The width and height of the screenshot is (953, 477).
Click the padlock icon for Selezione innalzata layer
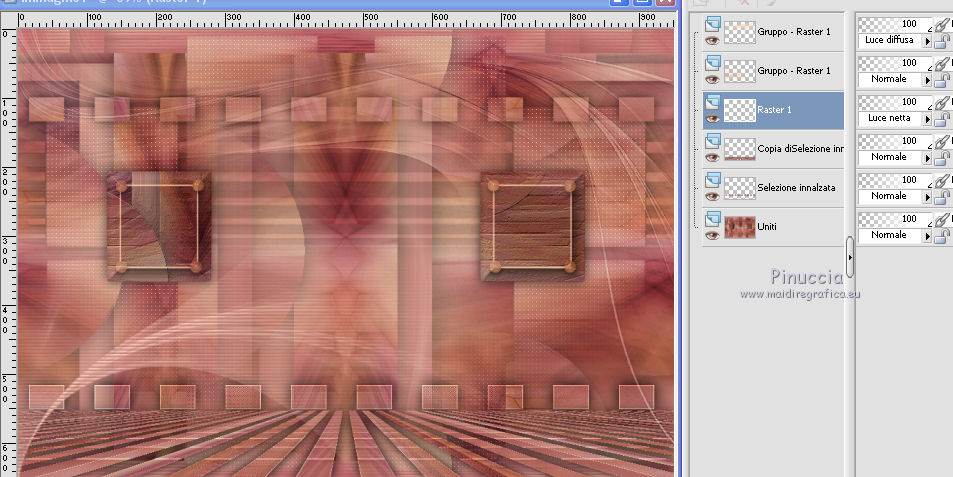942,197
